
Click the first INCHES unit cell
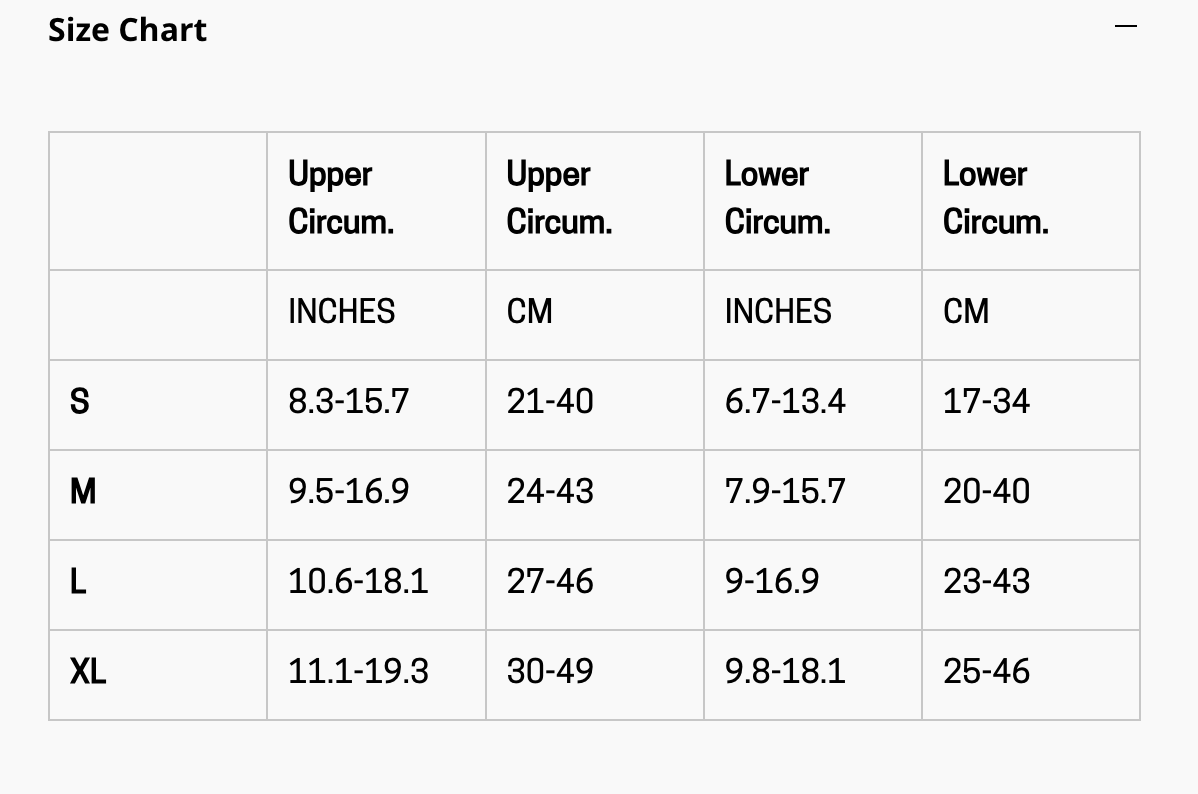click(x=342, y=312)
